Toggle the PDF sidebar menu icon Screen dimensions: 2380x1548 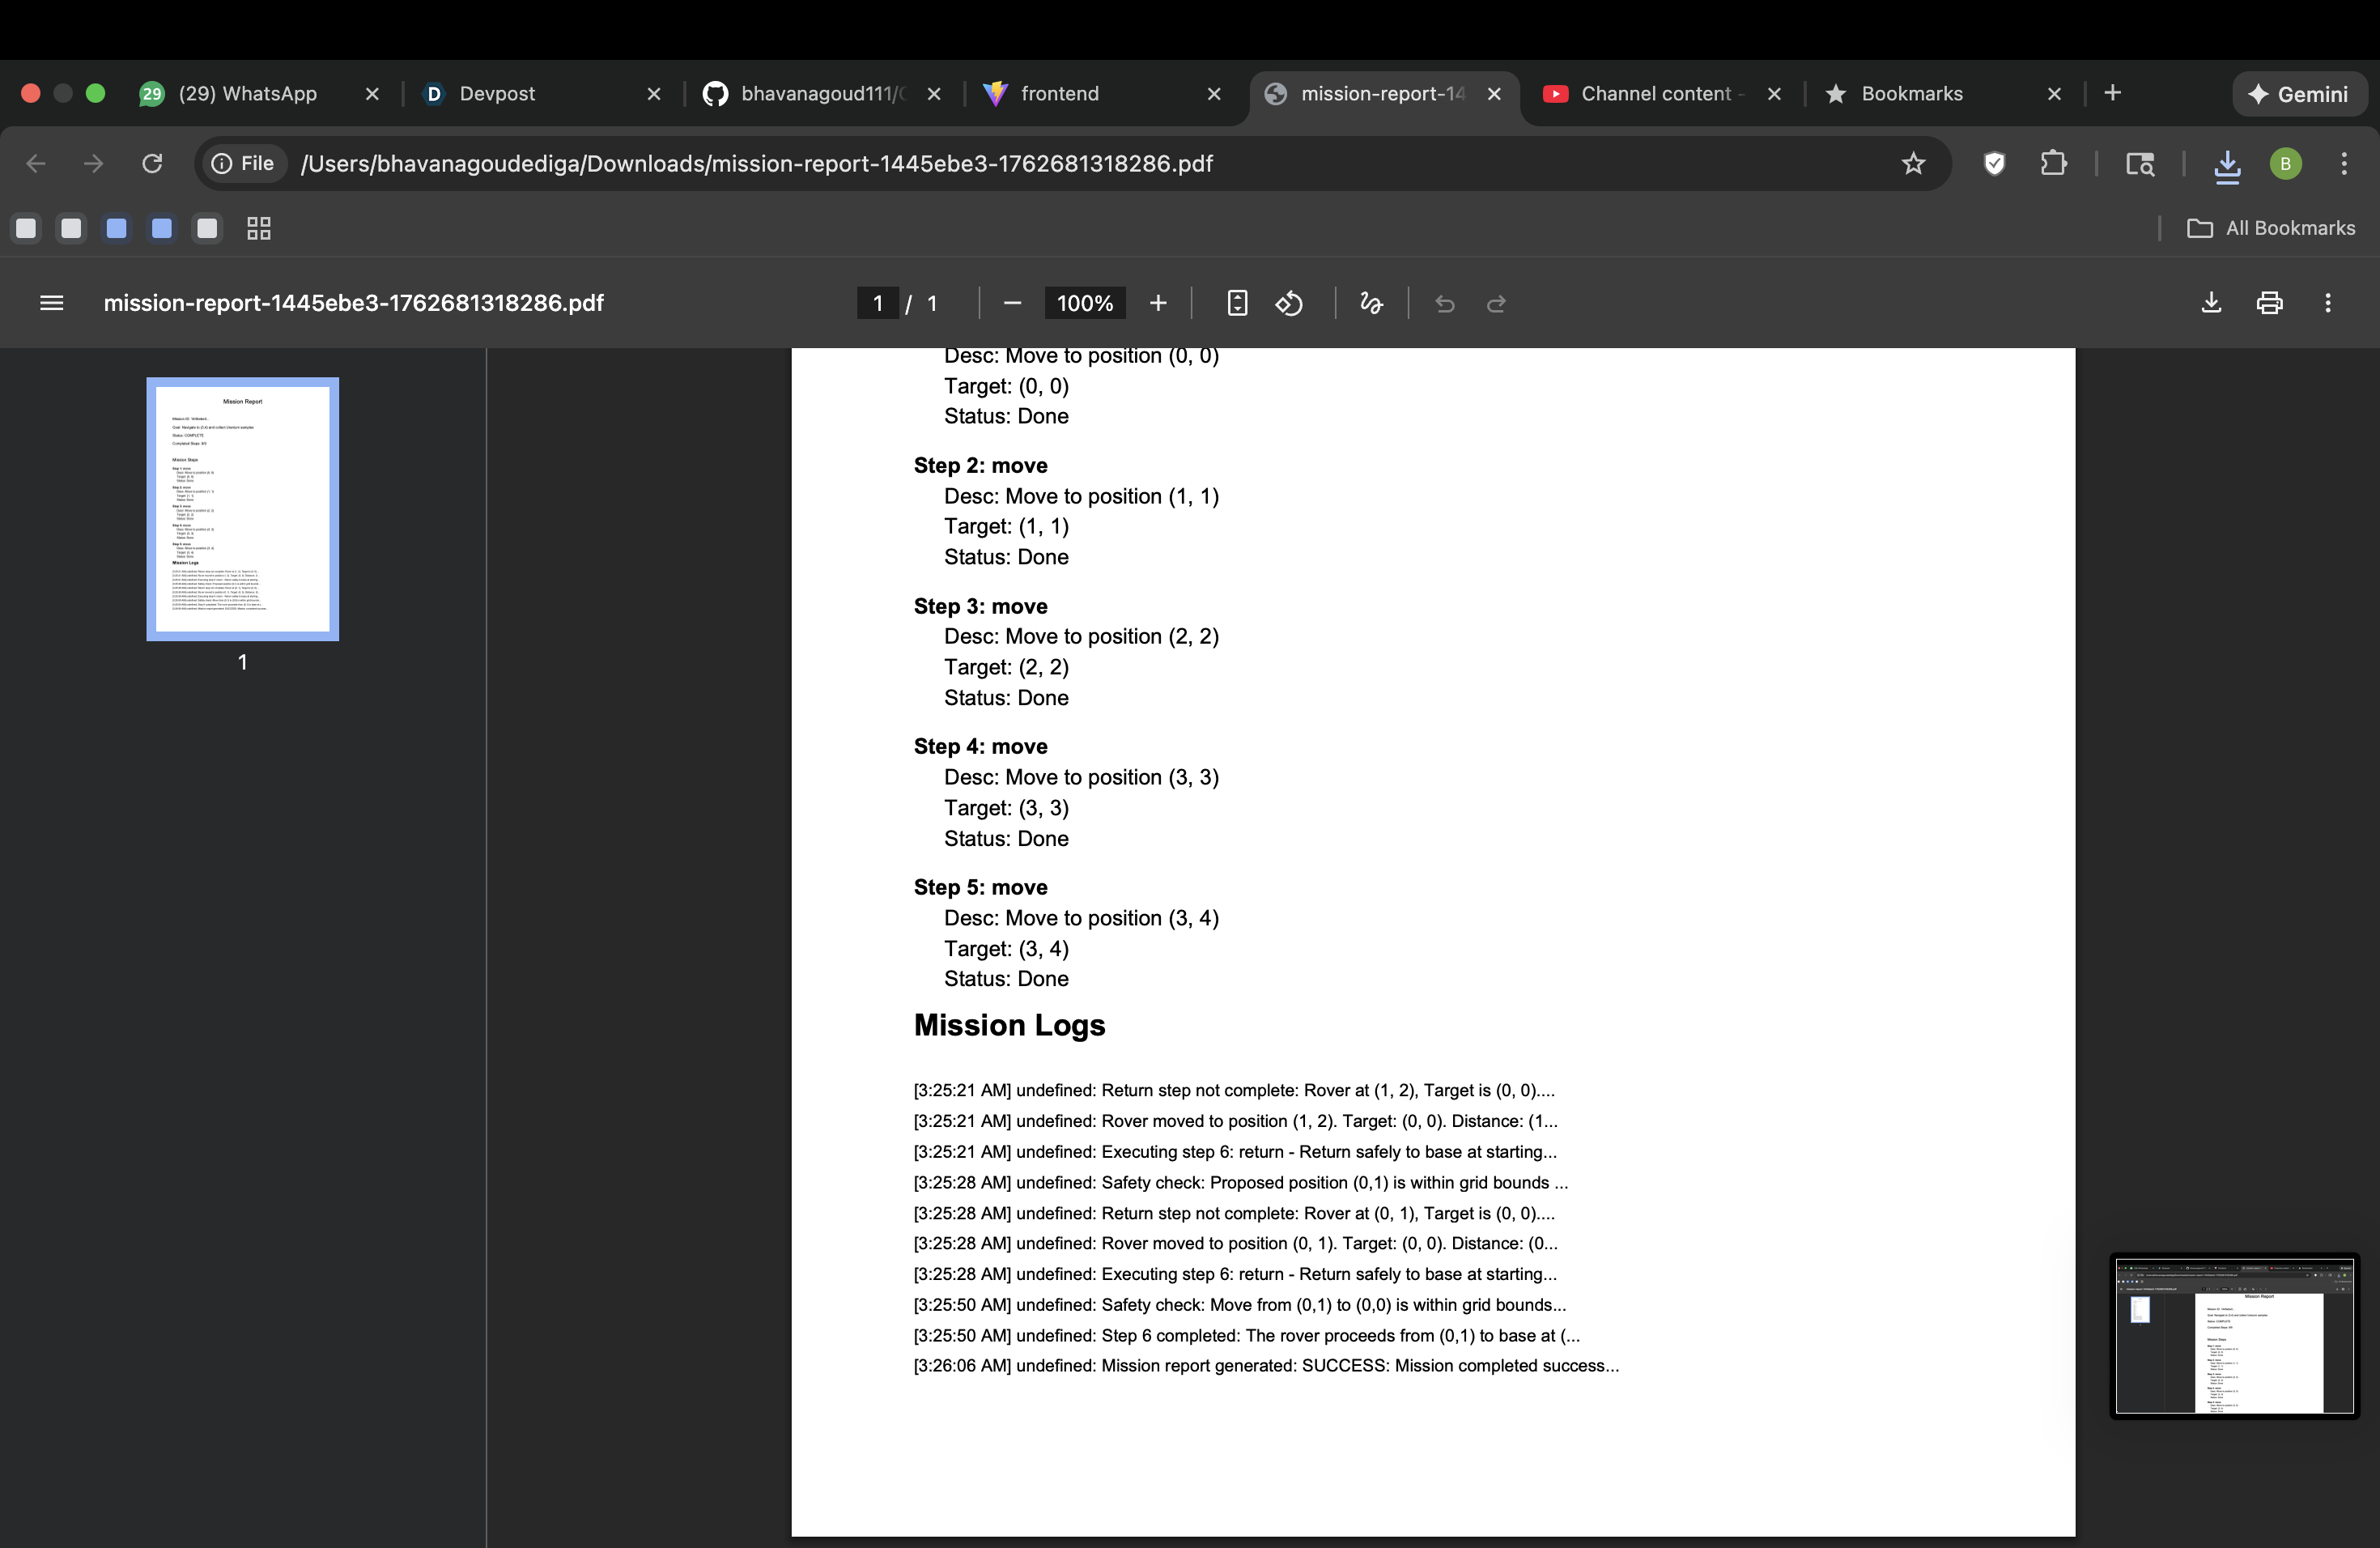51,303
